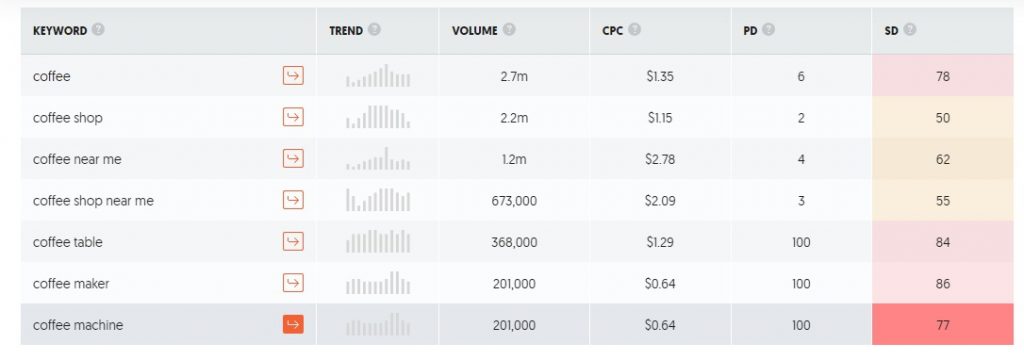Show help icon next to KEYWORD header
The width and height of the screenshot is (1024, 360).
98,29
